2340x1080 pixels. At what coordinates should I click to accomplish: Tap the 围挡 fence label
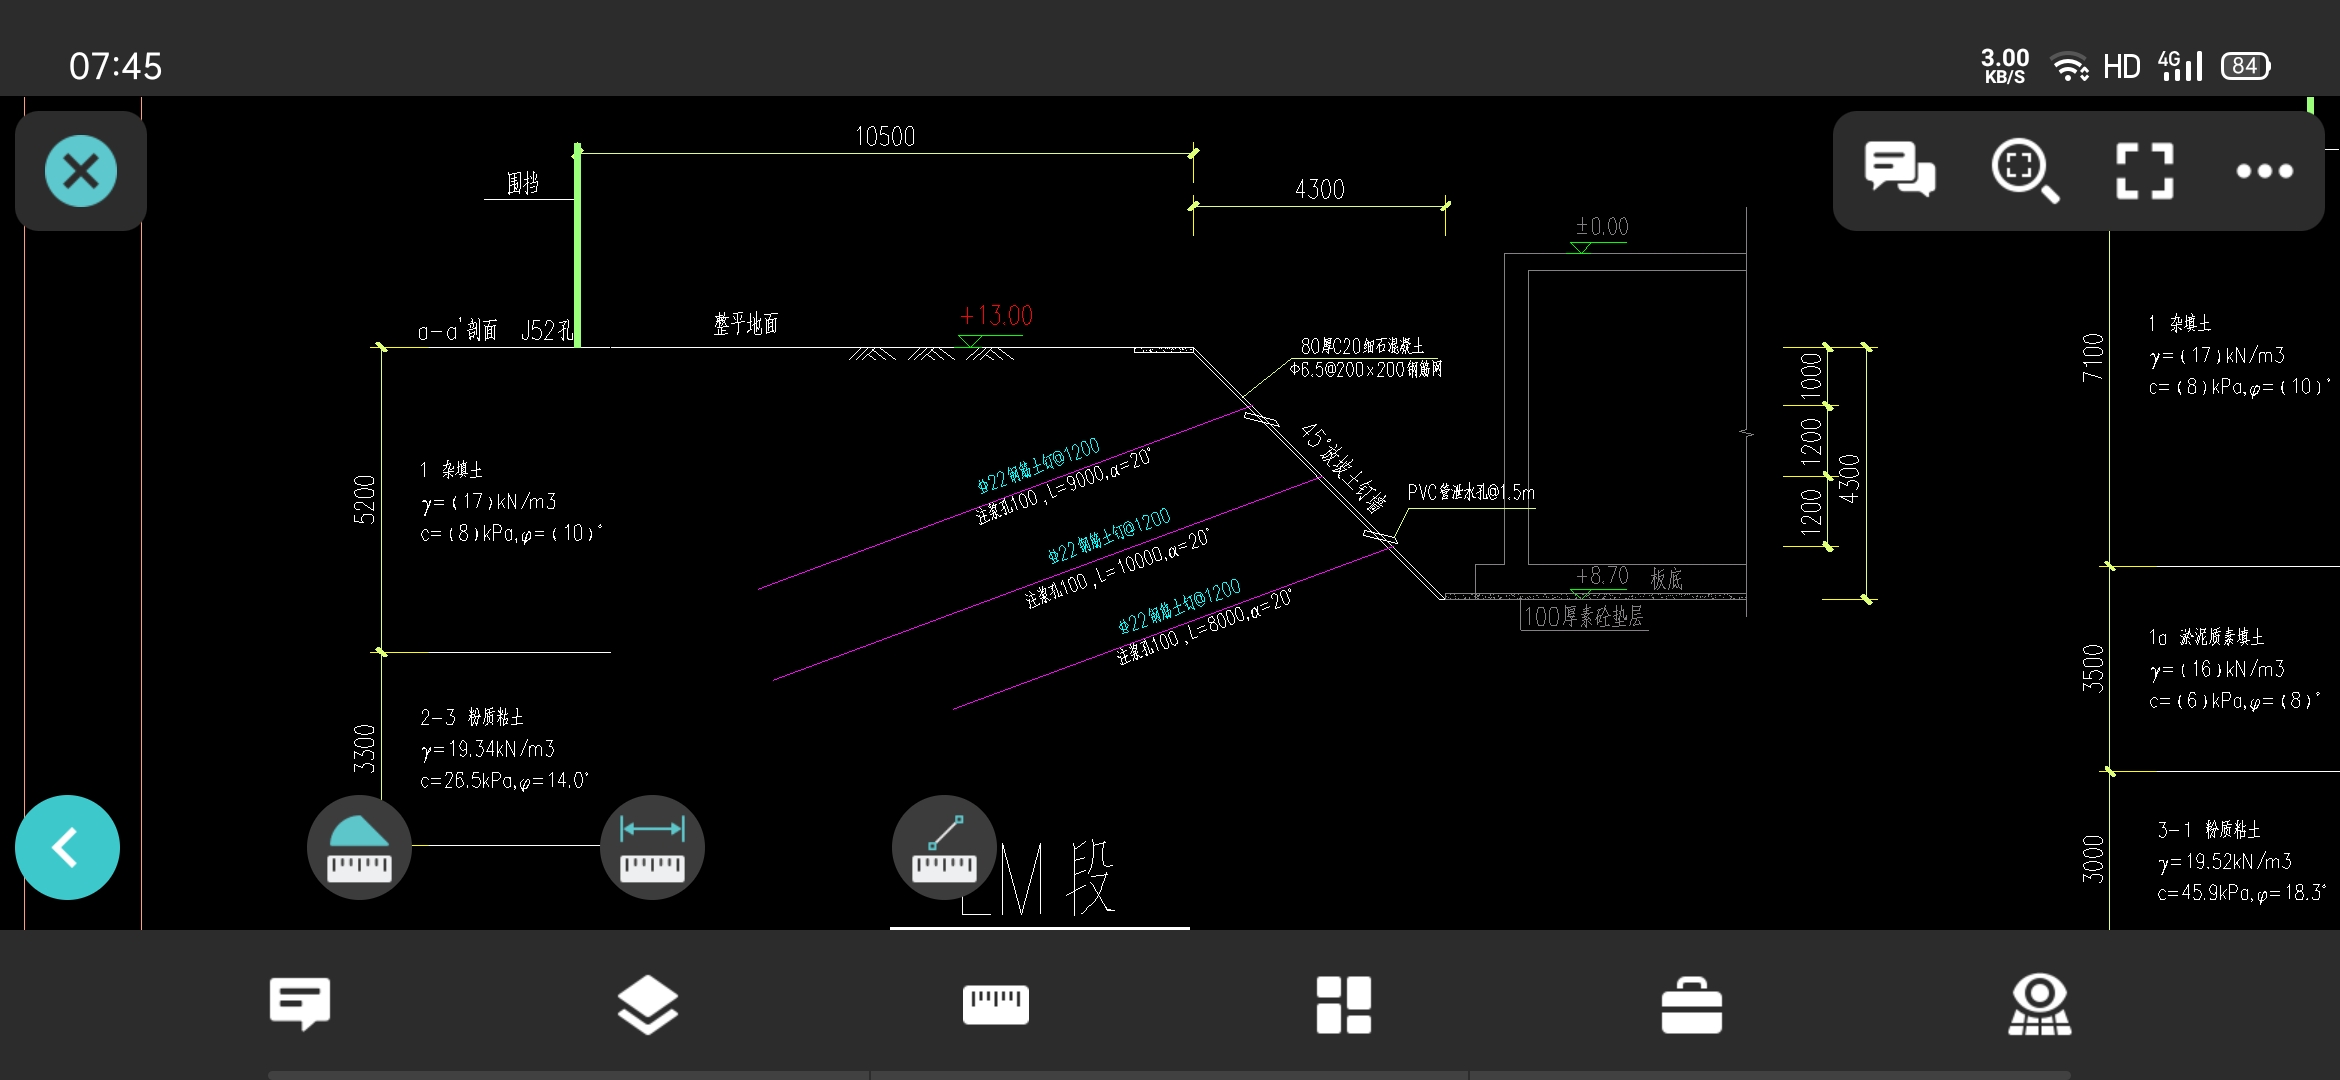point(522,183)
